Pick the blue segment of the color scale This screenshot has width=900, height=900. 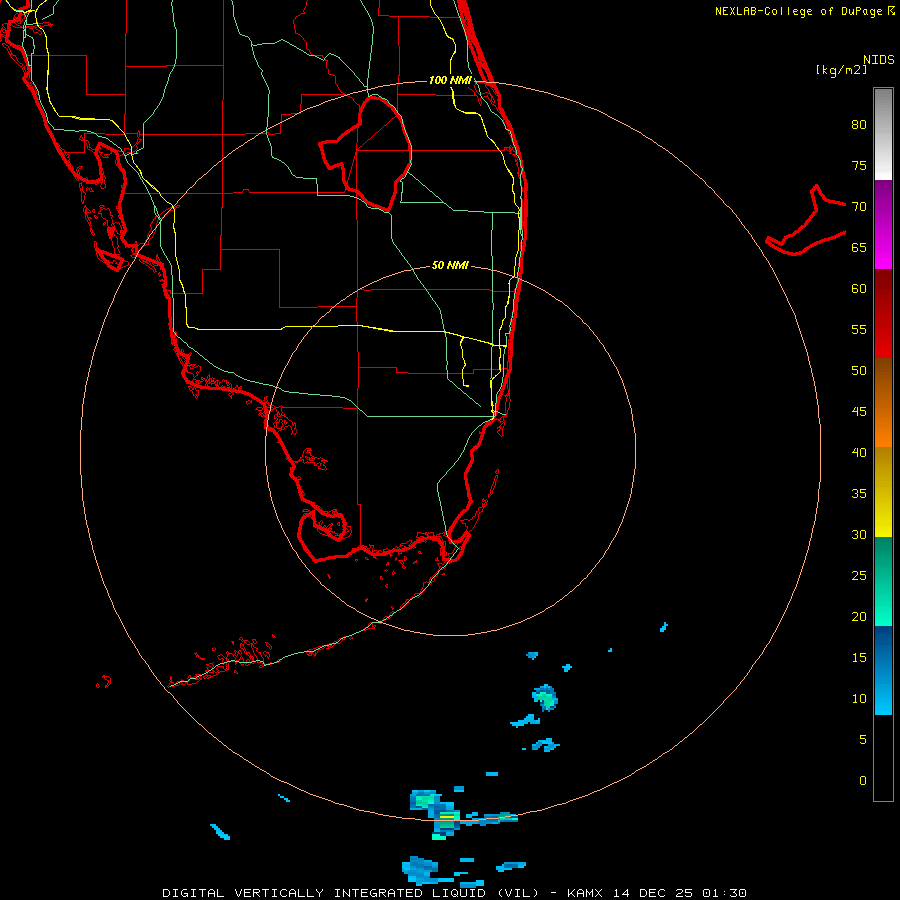[883, 670]
